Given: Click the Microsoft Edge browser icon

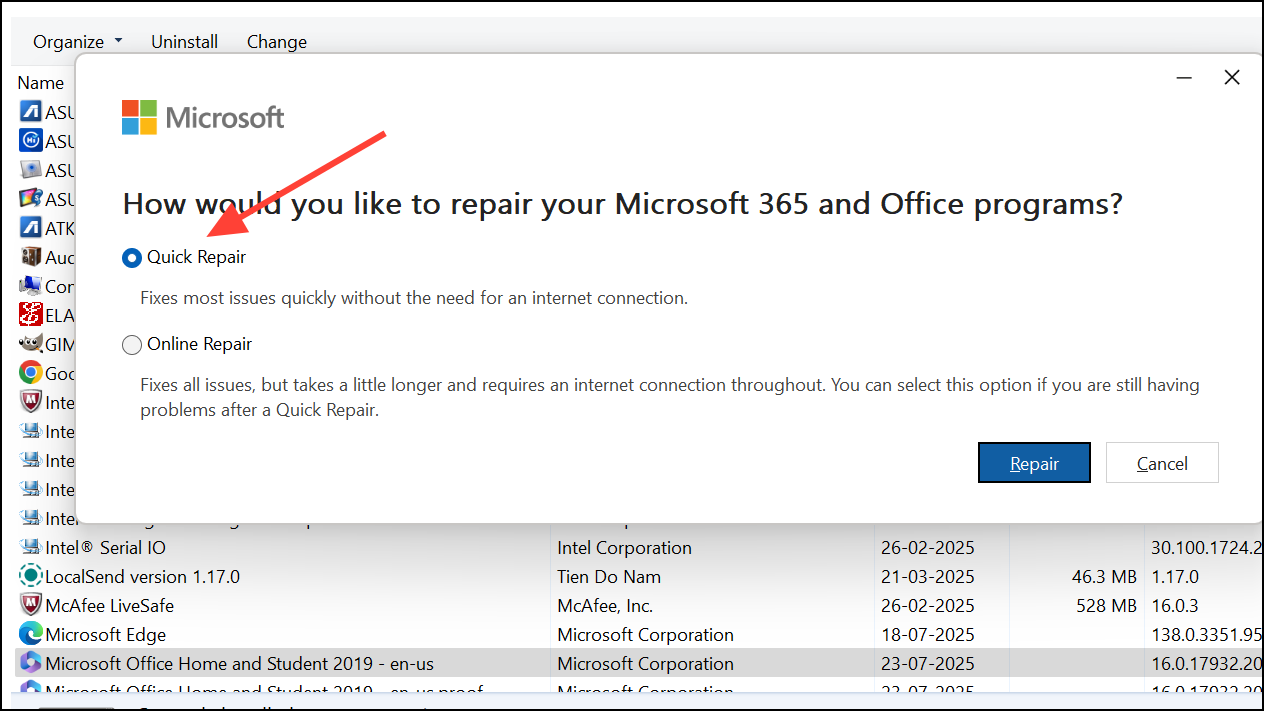Looking at the screenshot, I should click(30, 634).
